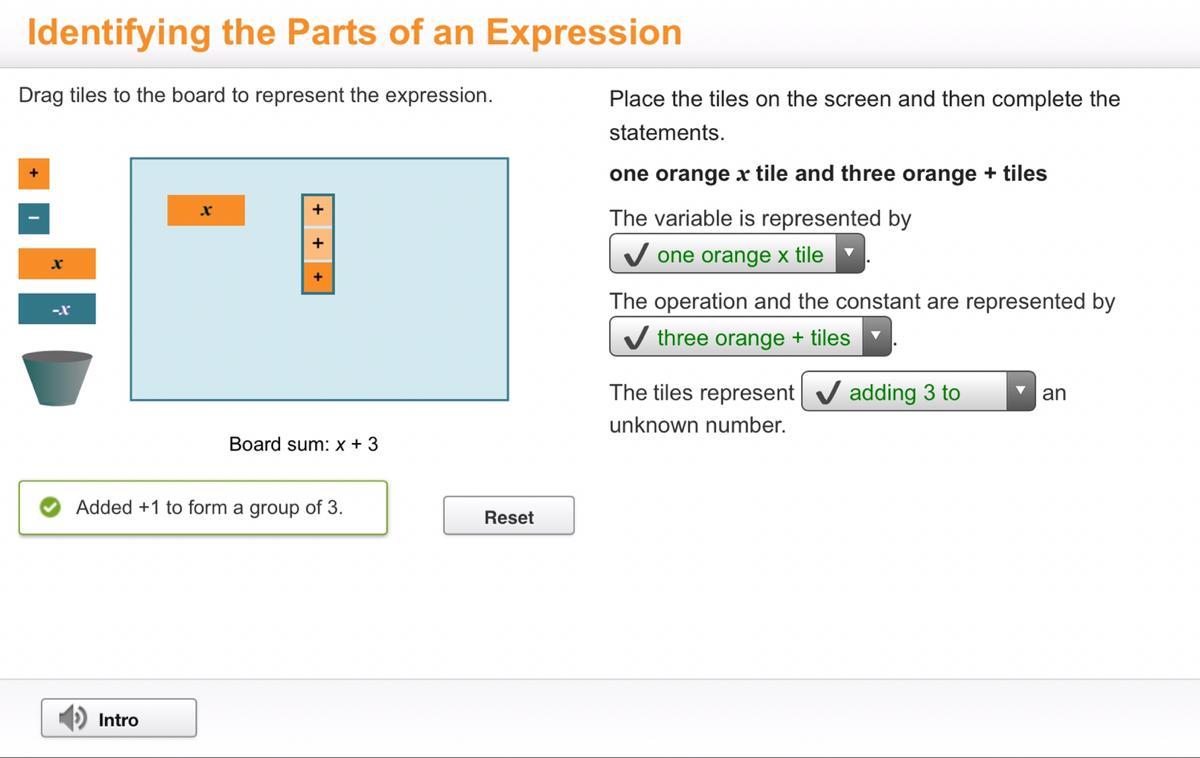Open the 'adding 3 to' dropdown arrow

tap(1020, 392)
